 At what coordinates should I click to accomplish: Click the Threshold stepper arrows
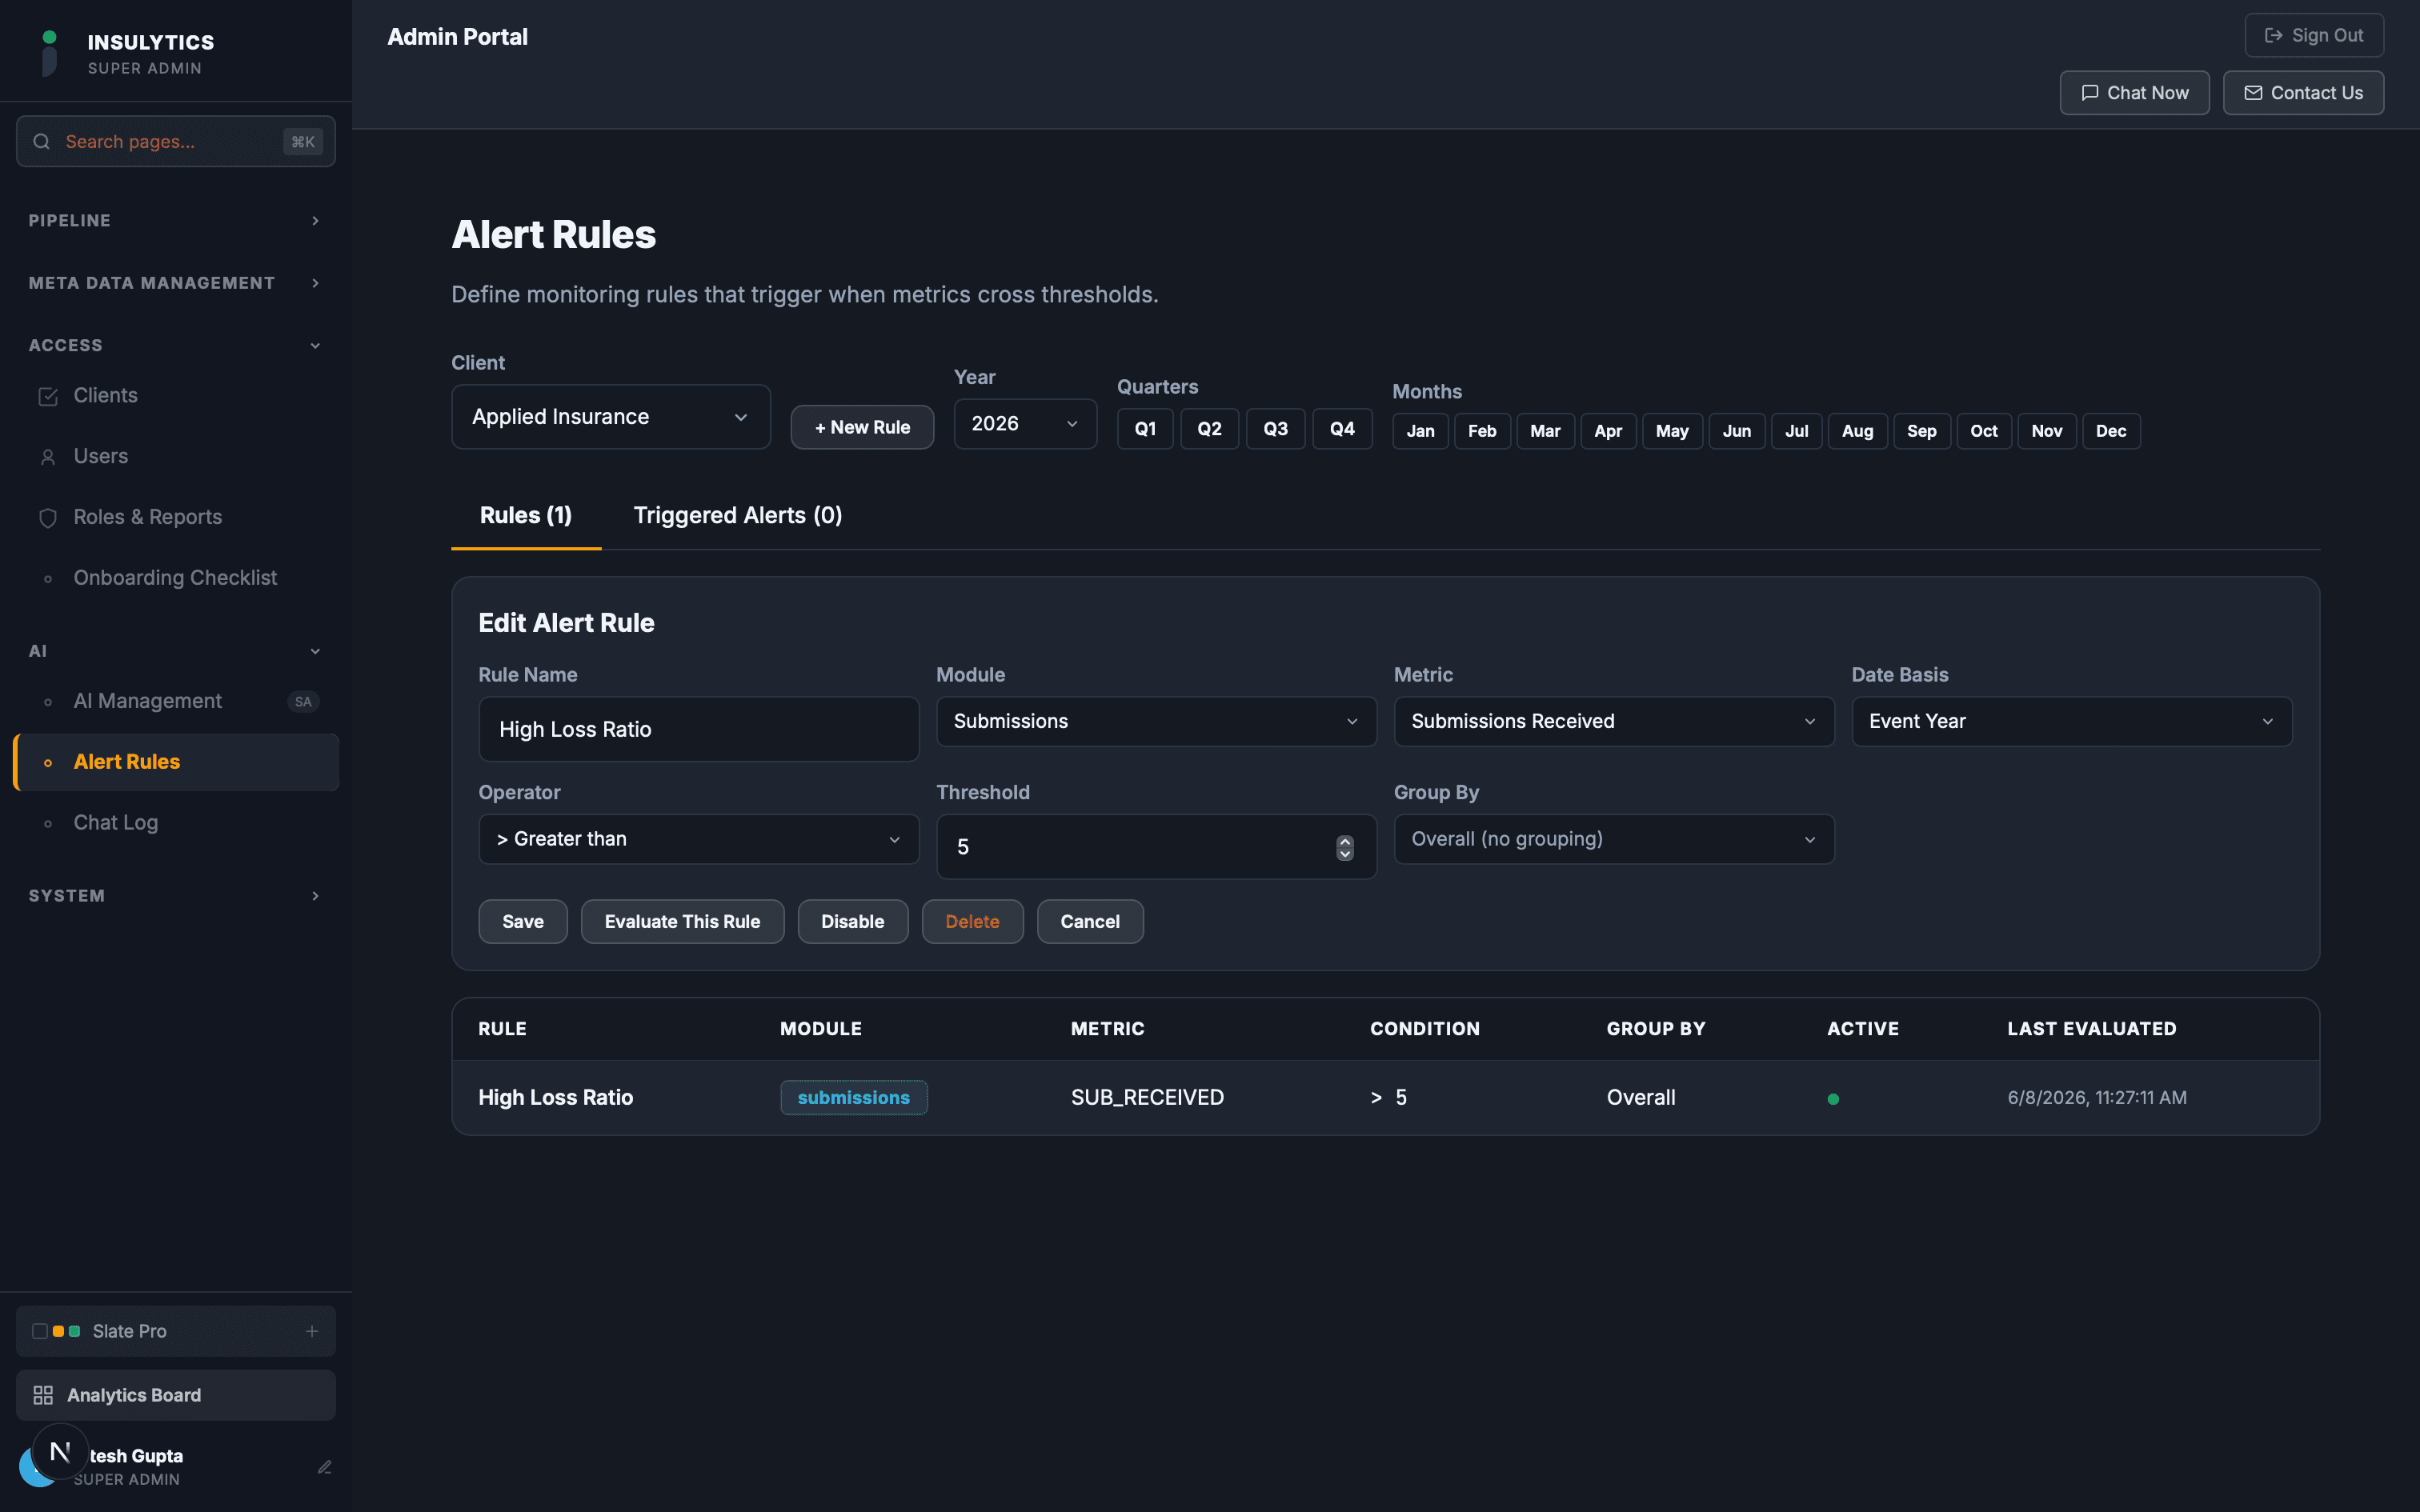[1345, 848]
